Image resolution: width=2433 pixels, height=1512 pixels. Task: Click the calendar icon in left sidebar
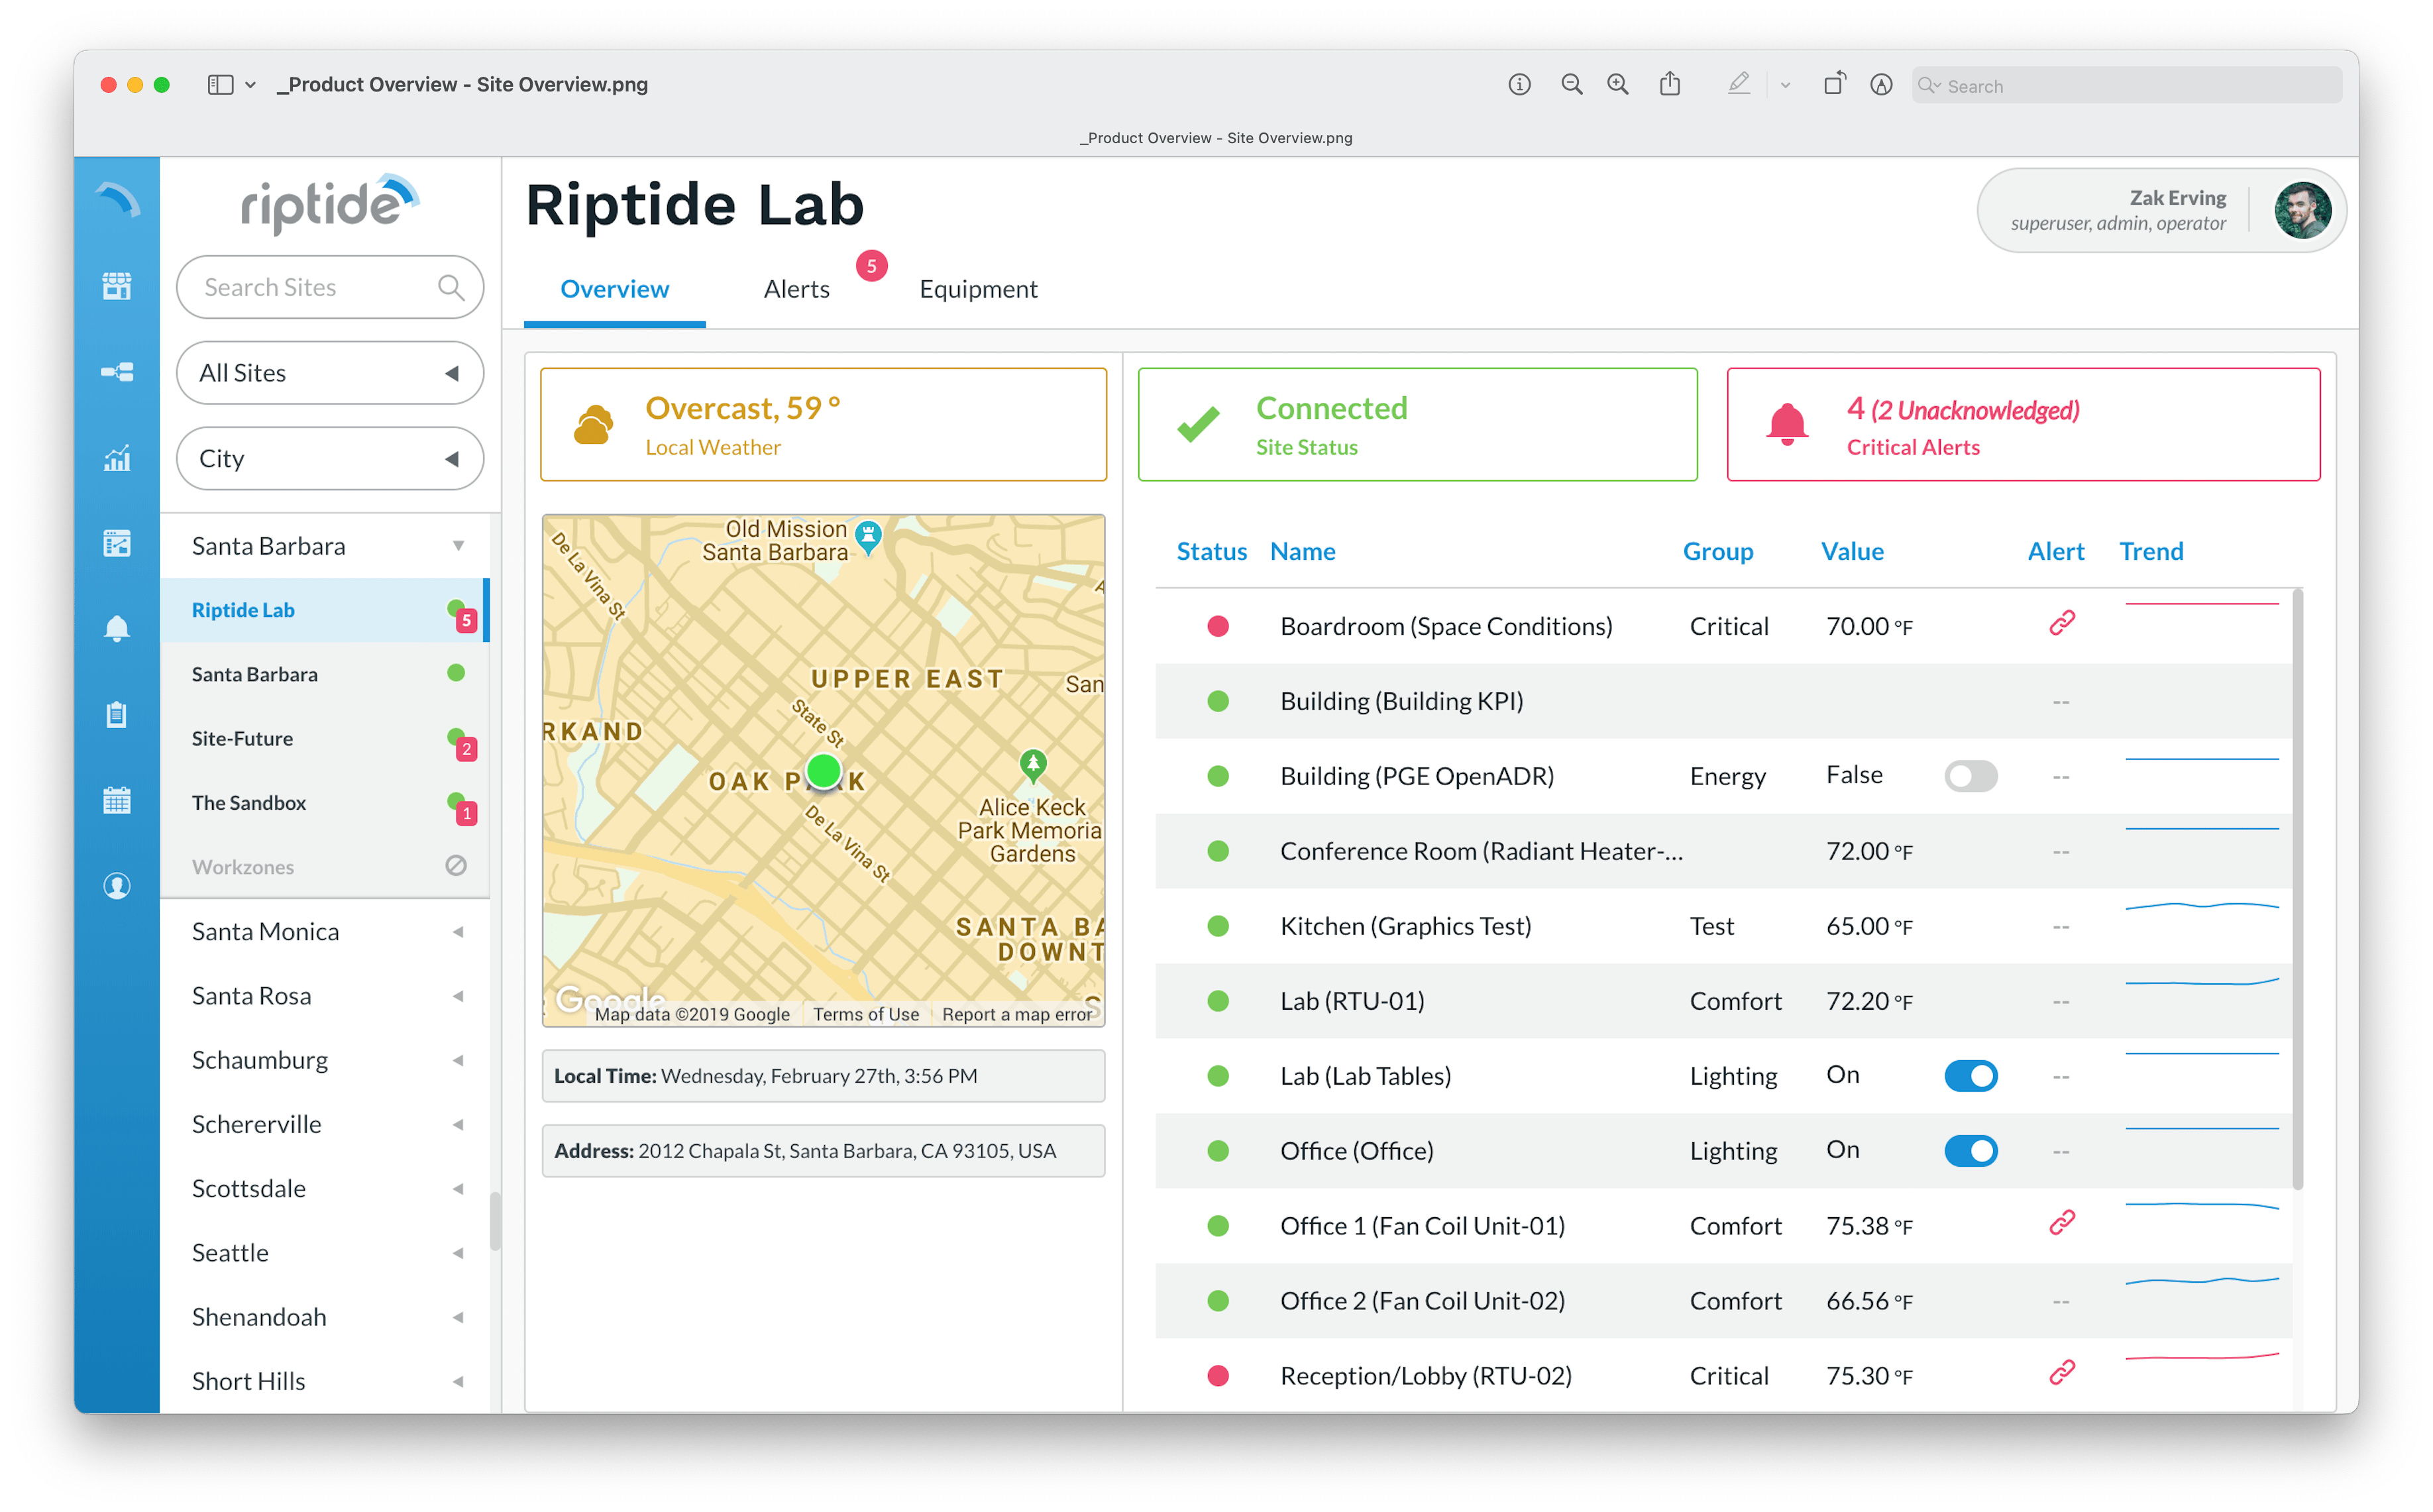[x=117, y=800]
